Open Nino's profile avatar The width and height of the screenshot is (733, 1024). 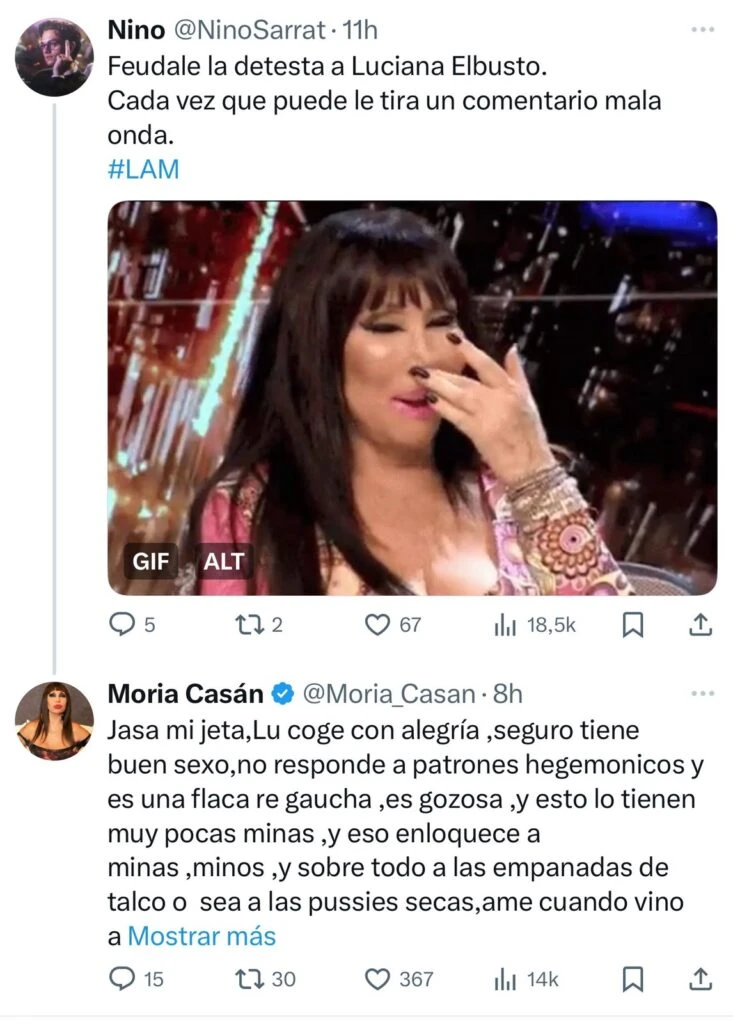(x=55, y=56)
